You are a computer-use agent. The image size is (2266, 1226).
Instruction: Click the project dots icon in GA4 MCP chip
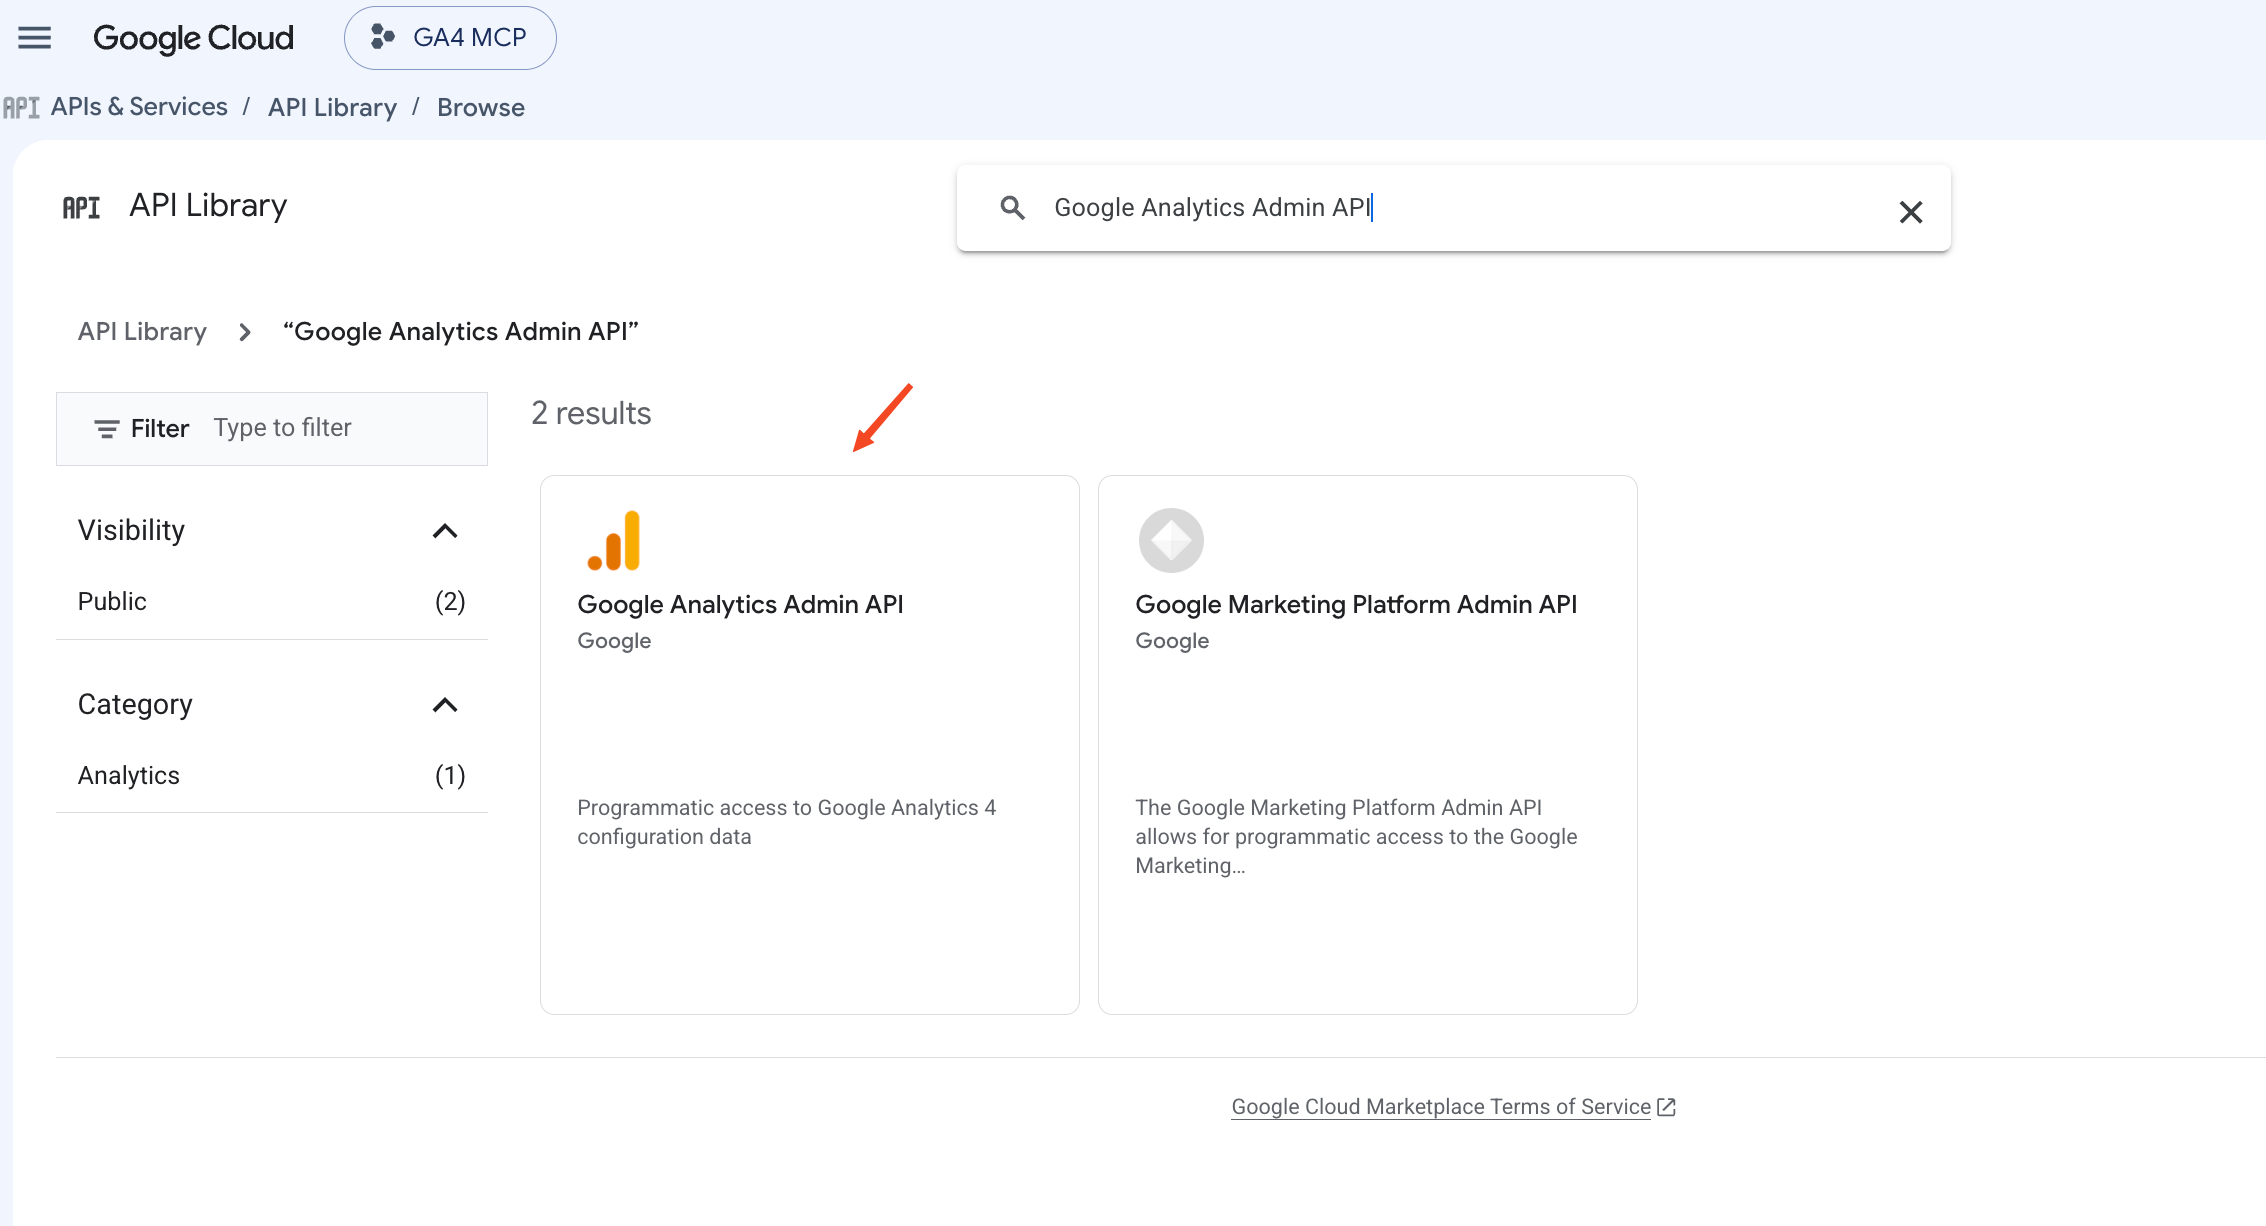pos(383,37)
